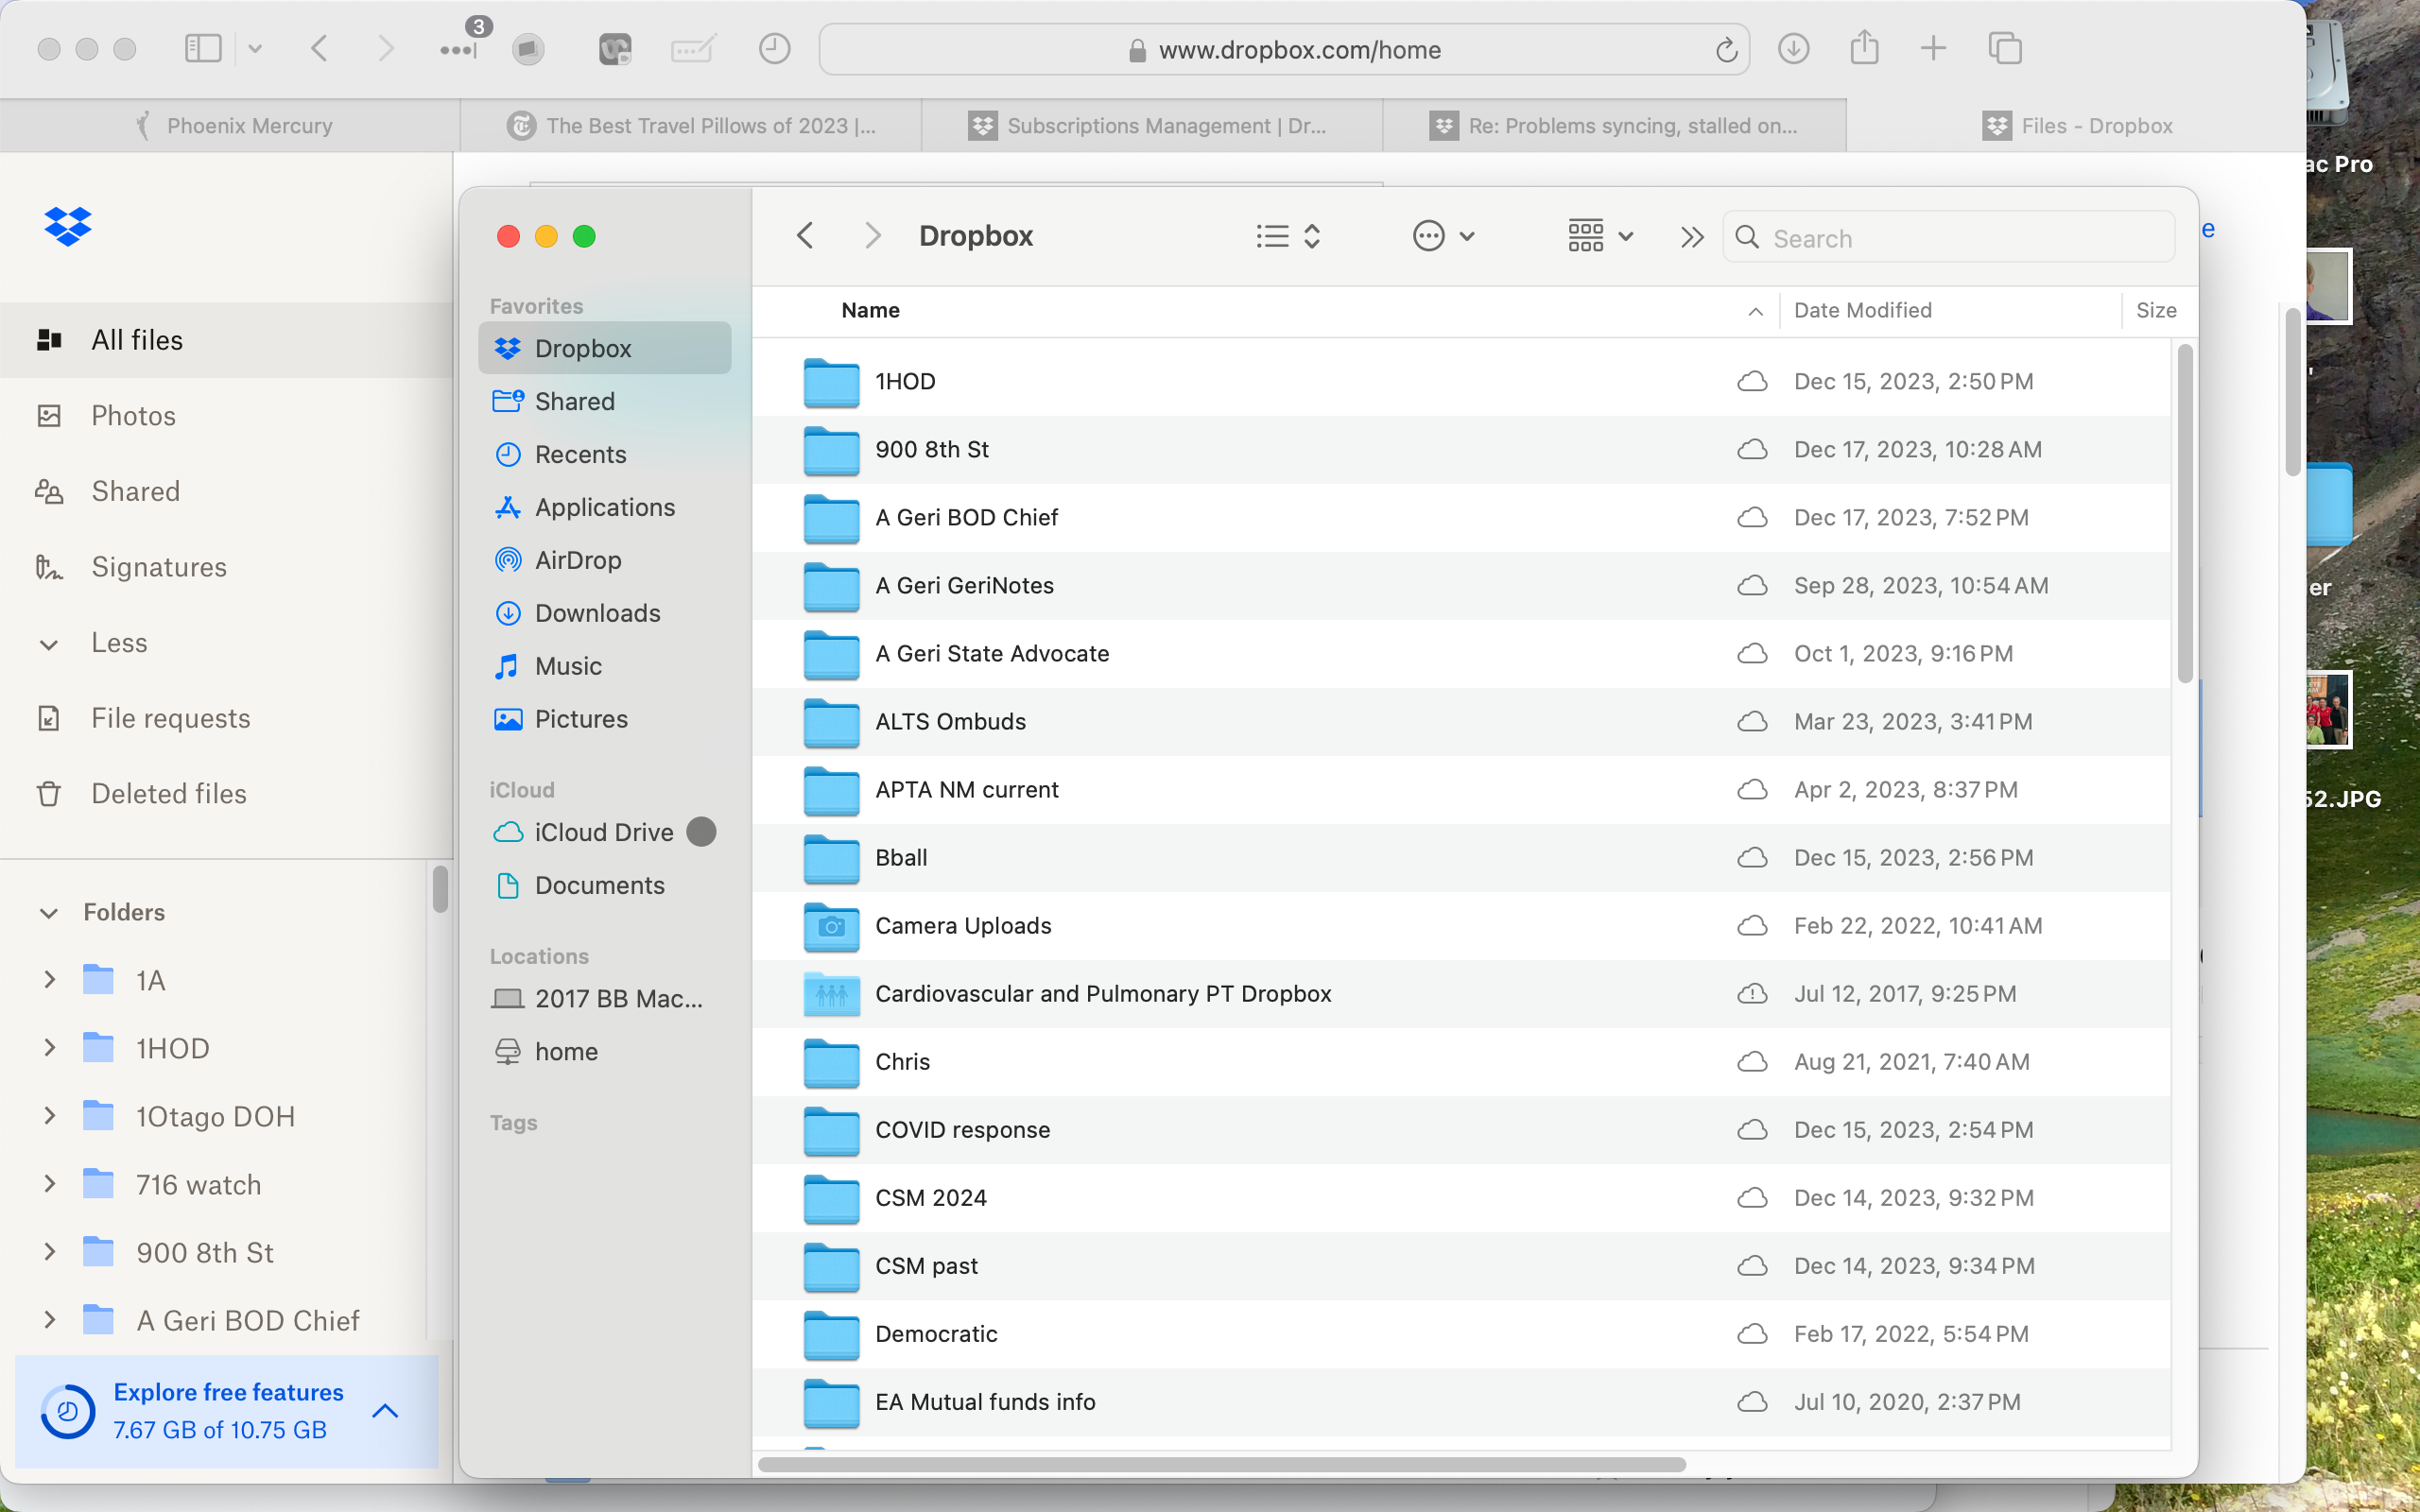Viewport: 2420px width, 1512px height.
Task: Switch to Subscriptions Management tab
Action: [1152, 126]
